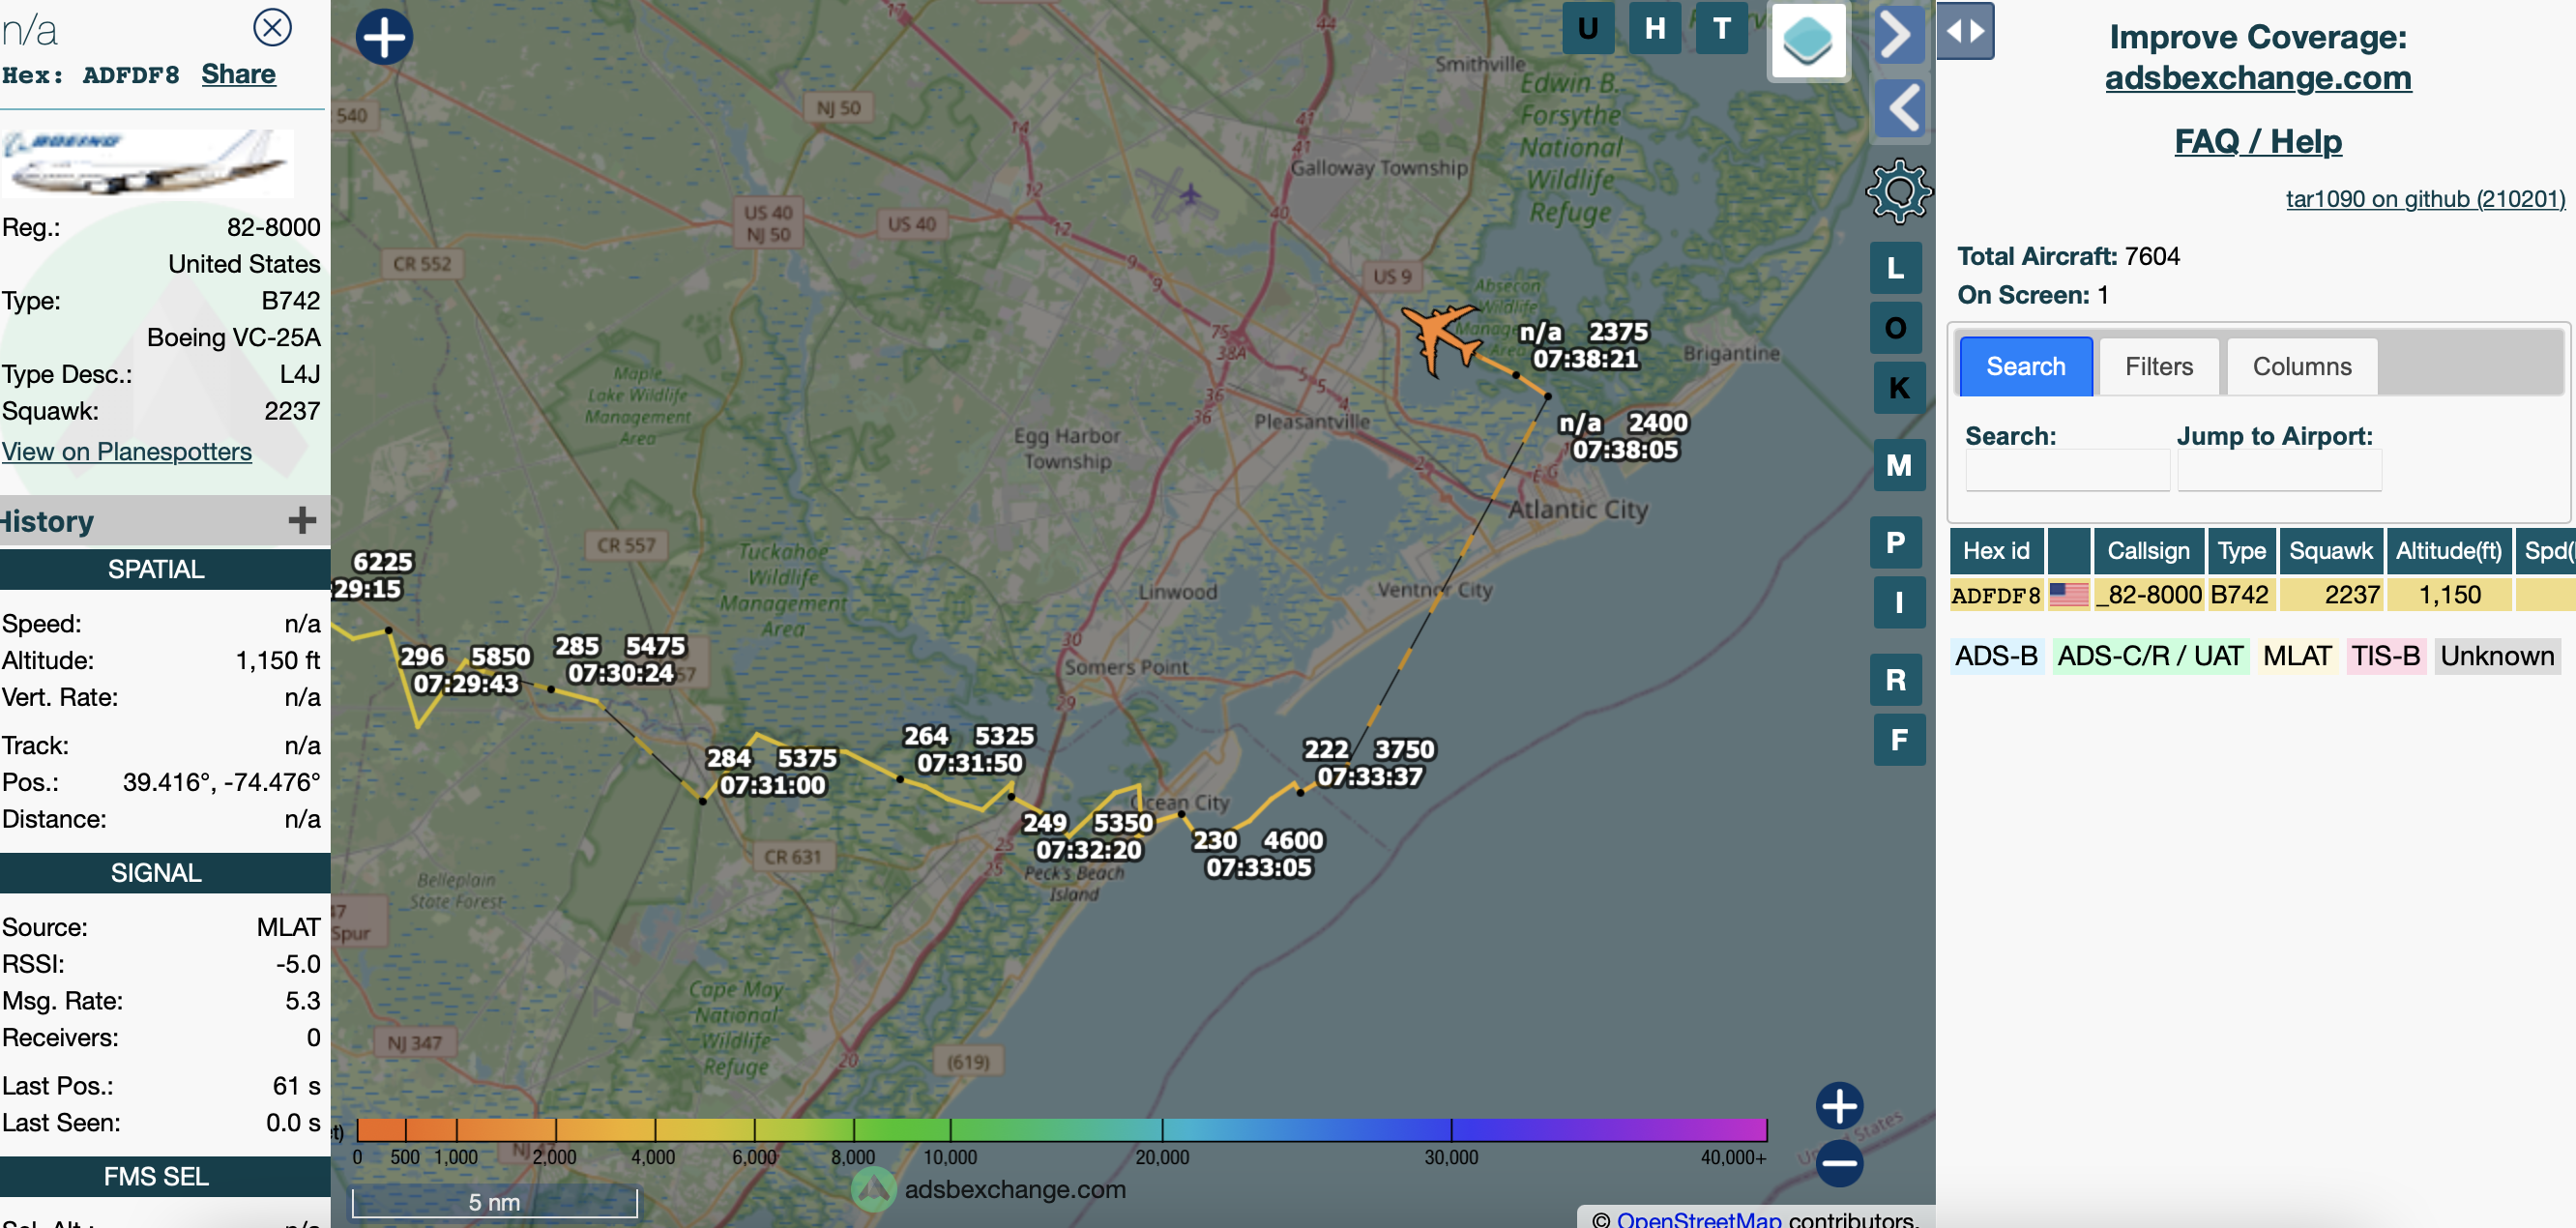
Task: Toggle the U map button
Action: (1588, 28)
